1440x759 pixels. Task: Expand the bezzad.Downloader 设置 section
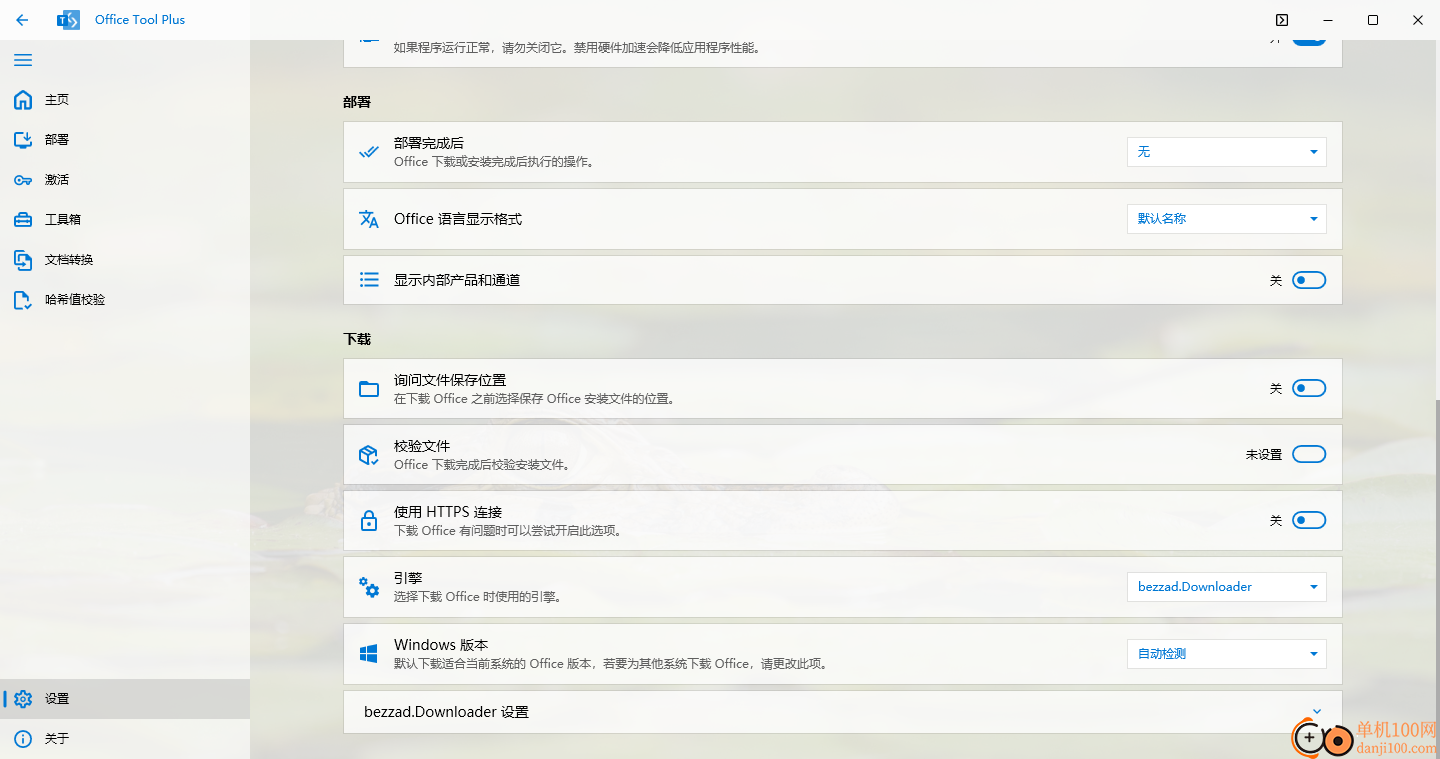coord(842,712)
